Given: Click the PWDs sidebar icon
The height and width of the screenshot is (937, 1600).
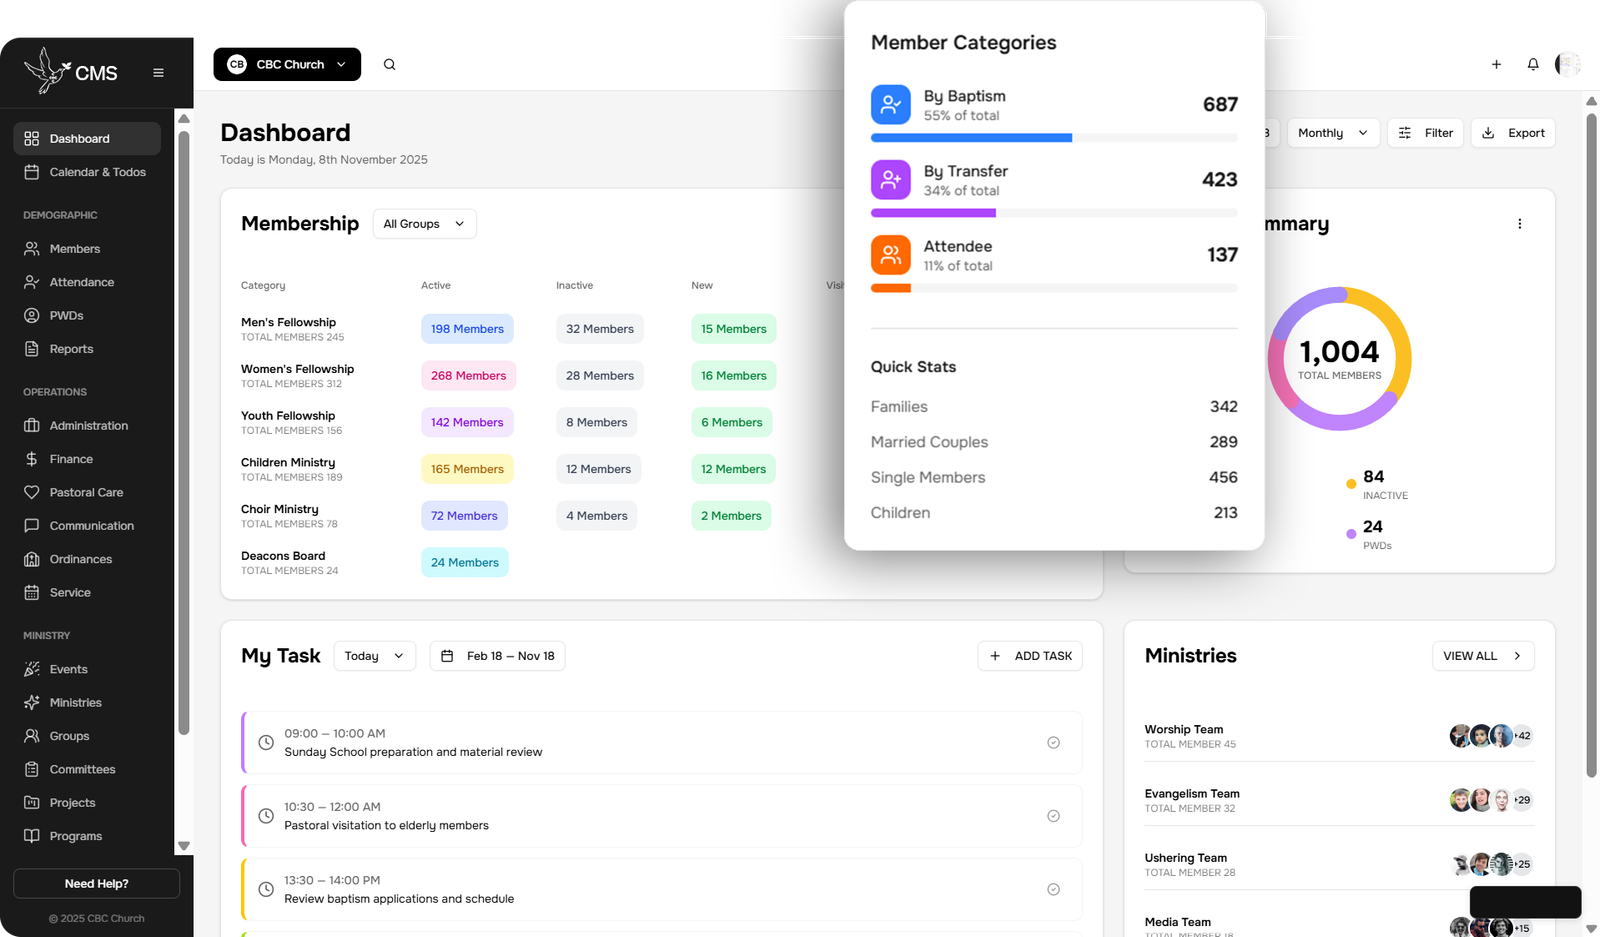Looking at the screenshot, I should click(32, 316).
